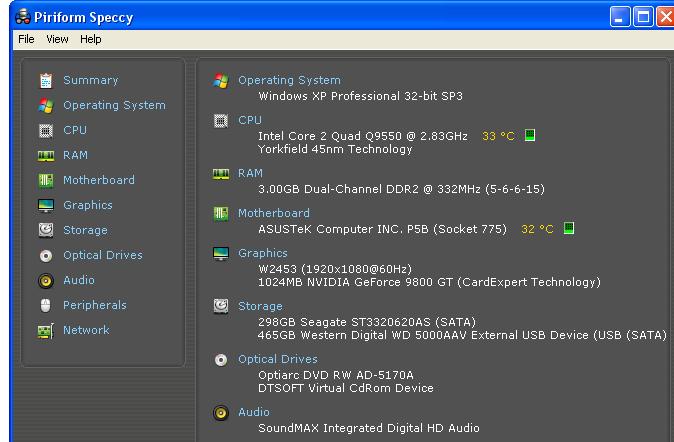Click the Storage hard drive icon in sidebar
Viewport: 674px width, 442px height.
(x=46, y=230)
